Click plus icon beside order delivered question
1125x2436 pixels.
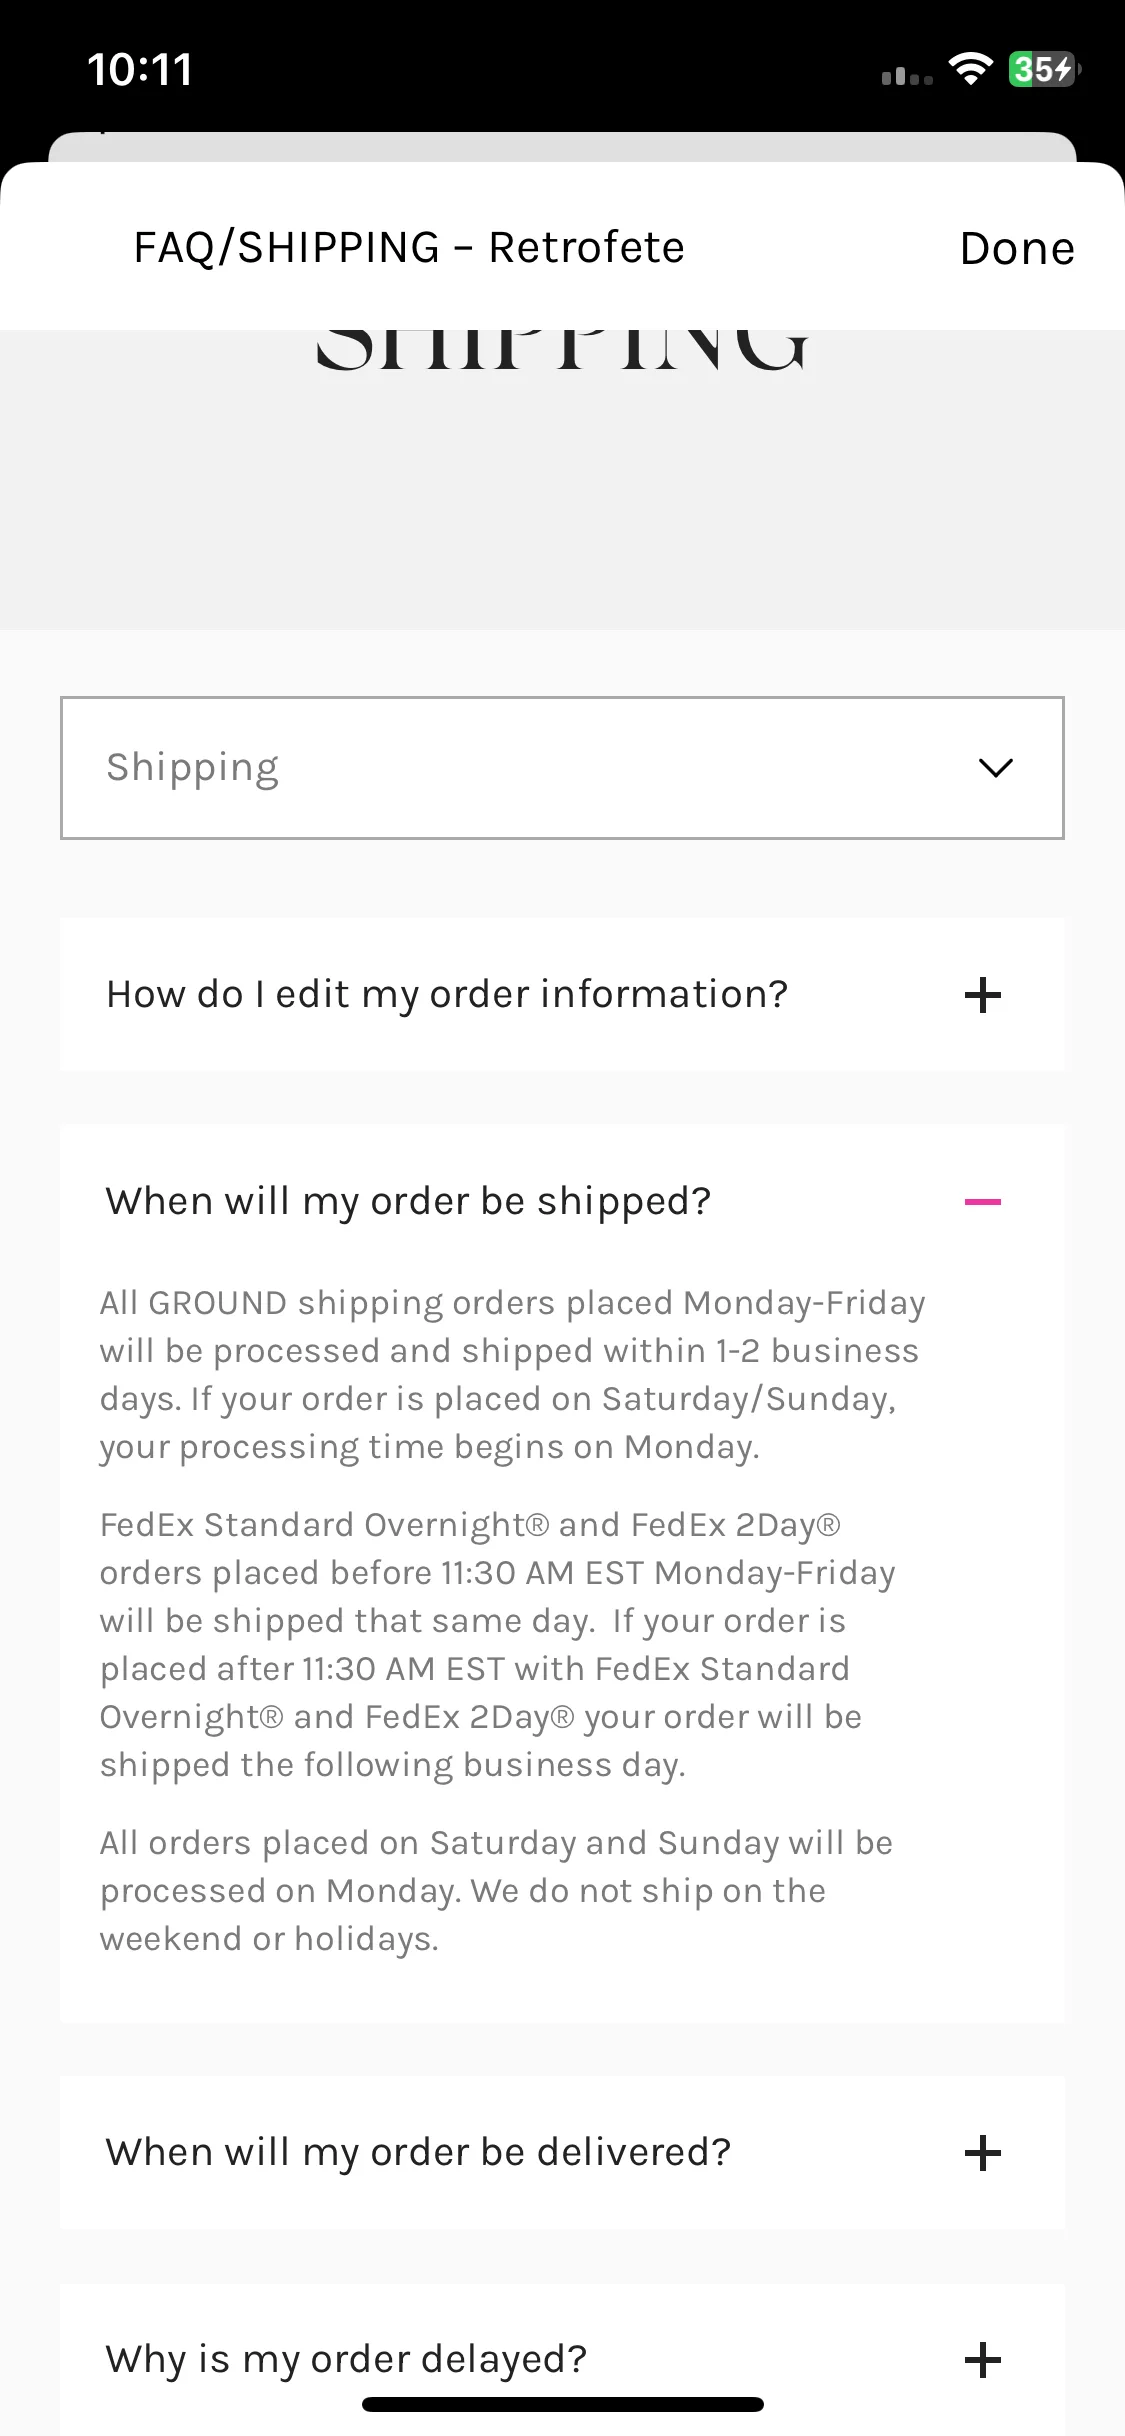(983, 2152)
